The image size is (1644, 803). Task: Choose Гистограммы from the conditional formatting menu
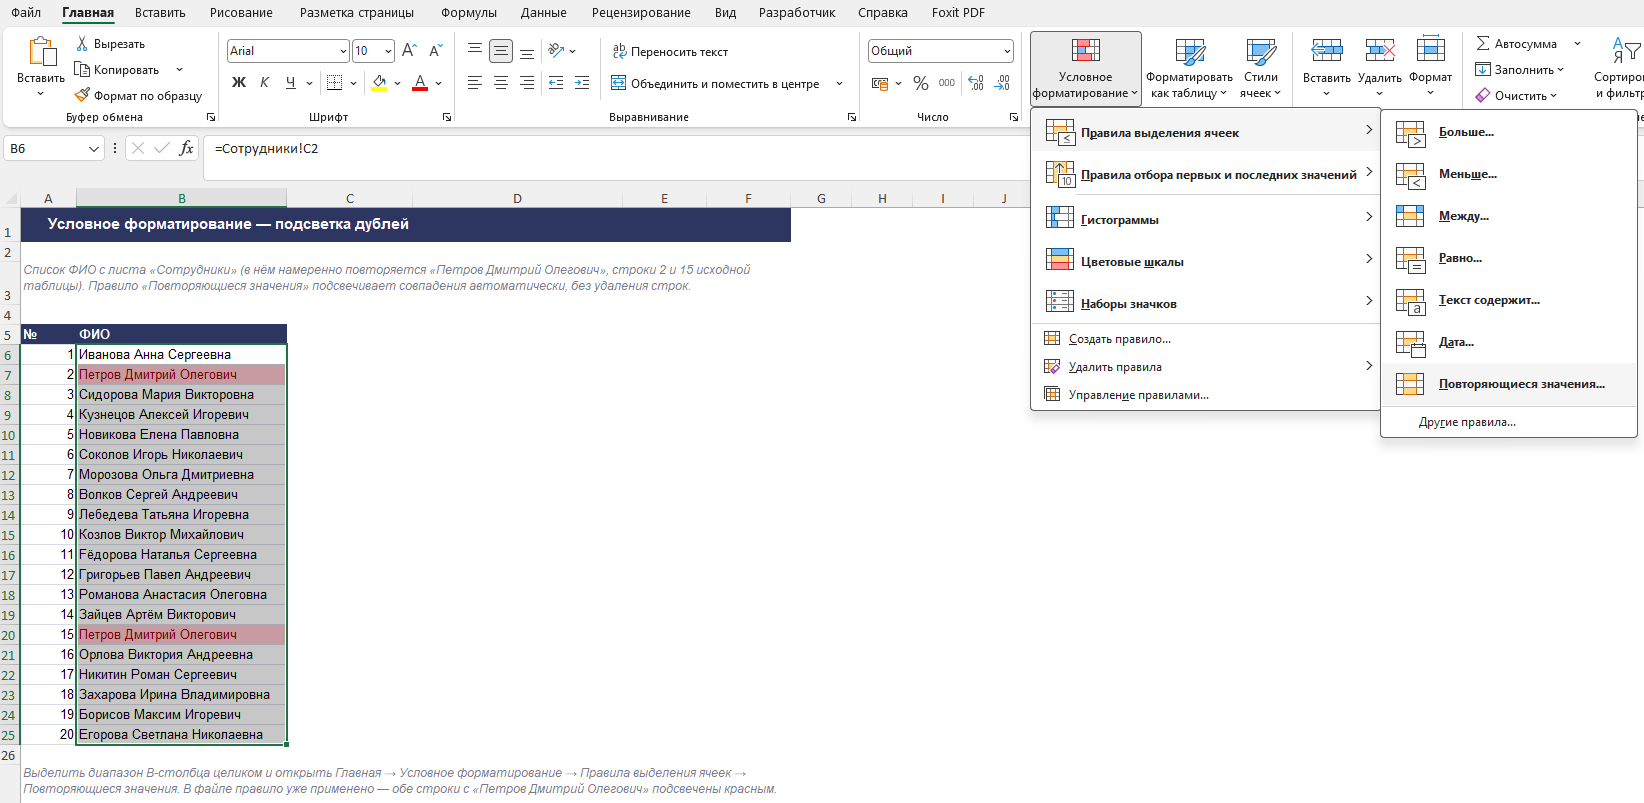pos(1205,219)
